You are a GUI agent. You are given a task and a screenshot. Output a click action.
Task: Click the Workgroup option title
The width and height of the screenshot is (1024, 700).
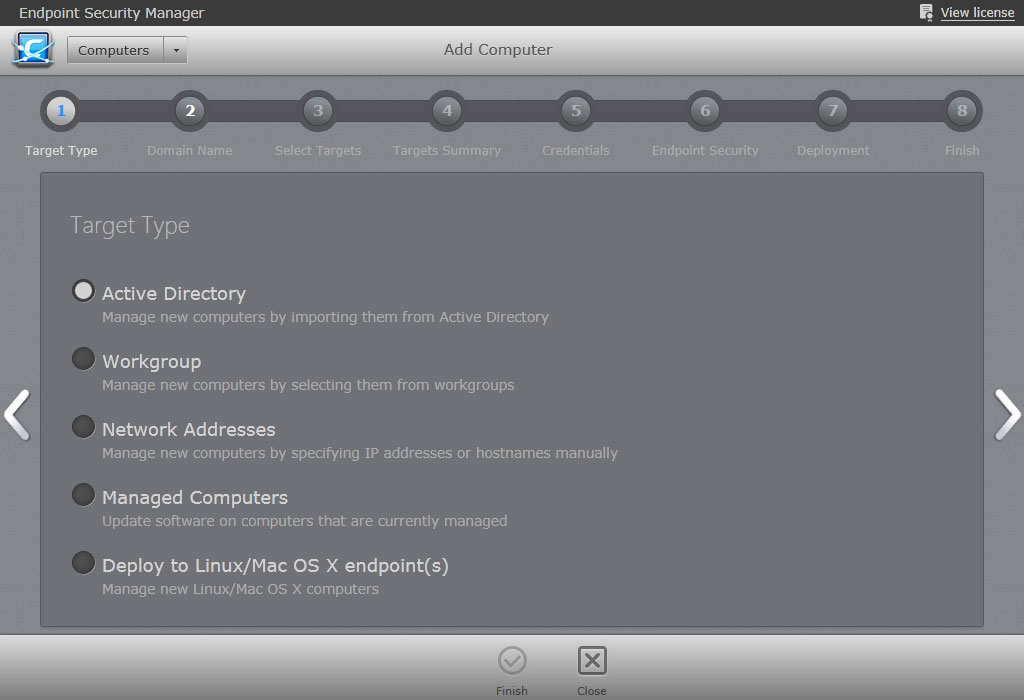point(152,362)
